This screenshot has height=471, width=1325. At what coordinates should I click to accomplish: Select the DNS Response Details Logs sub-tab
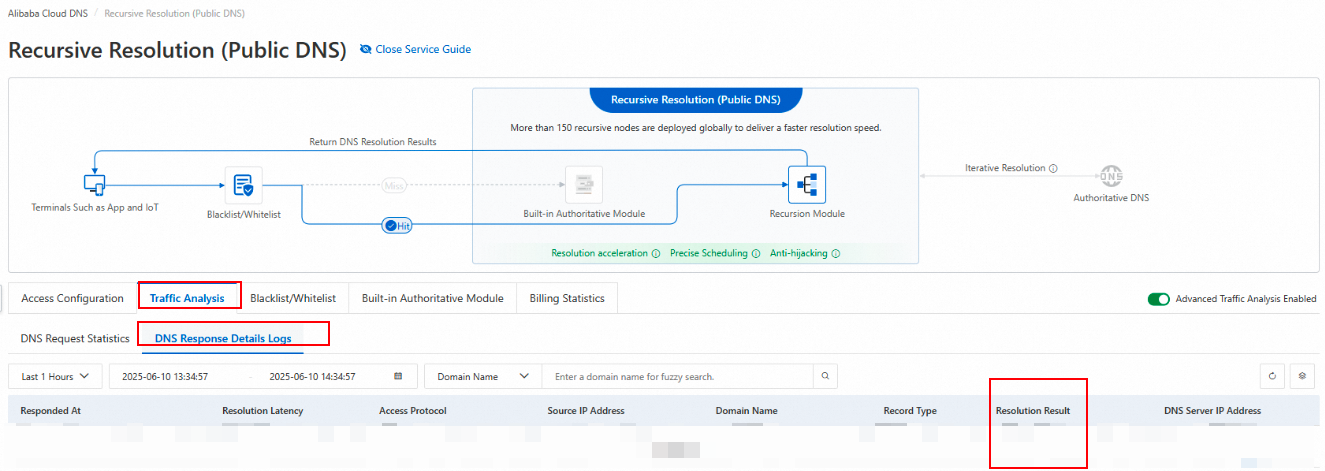[x=223, y=339]
